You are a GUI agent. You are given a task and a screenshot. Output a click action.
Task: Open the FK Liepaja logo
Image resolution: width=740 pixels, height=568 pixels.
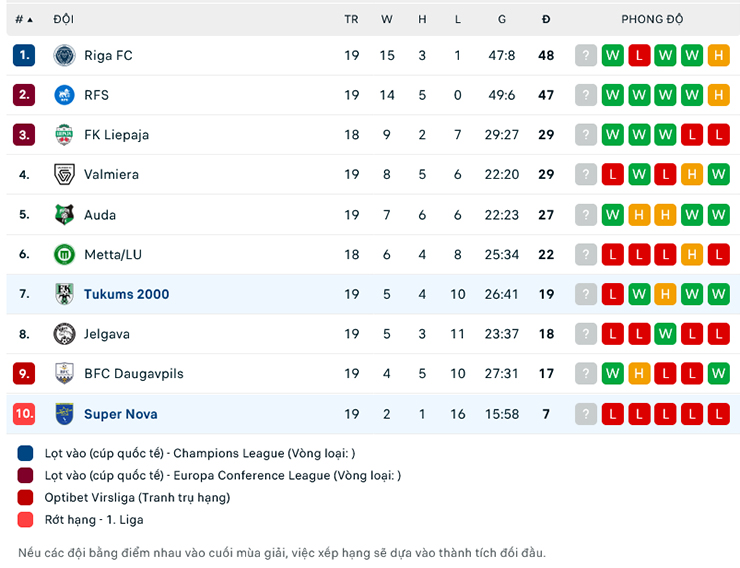(x=64, y=135)
